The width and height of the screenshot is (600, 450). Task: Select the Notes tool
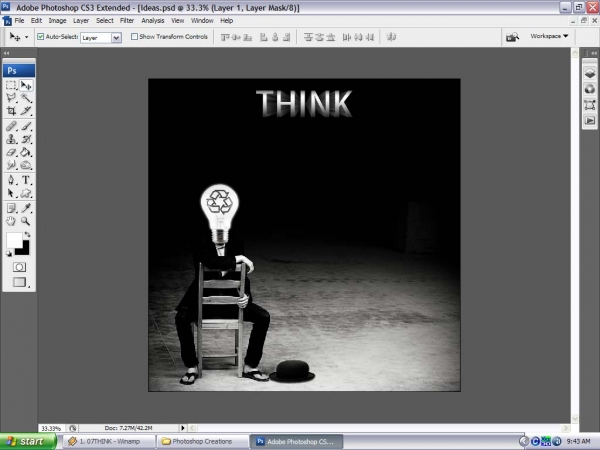[11, 208]
